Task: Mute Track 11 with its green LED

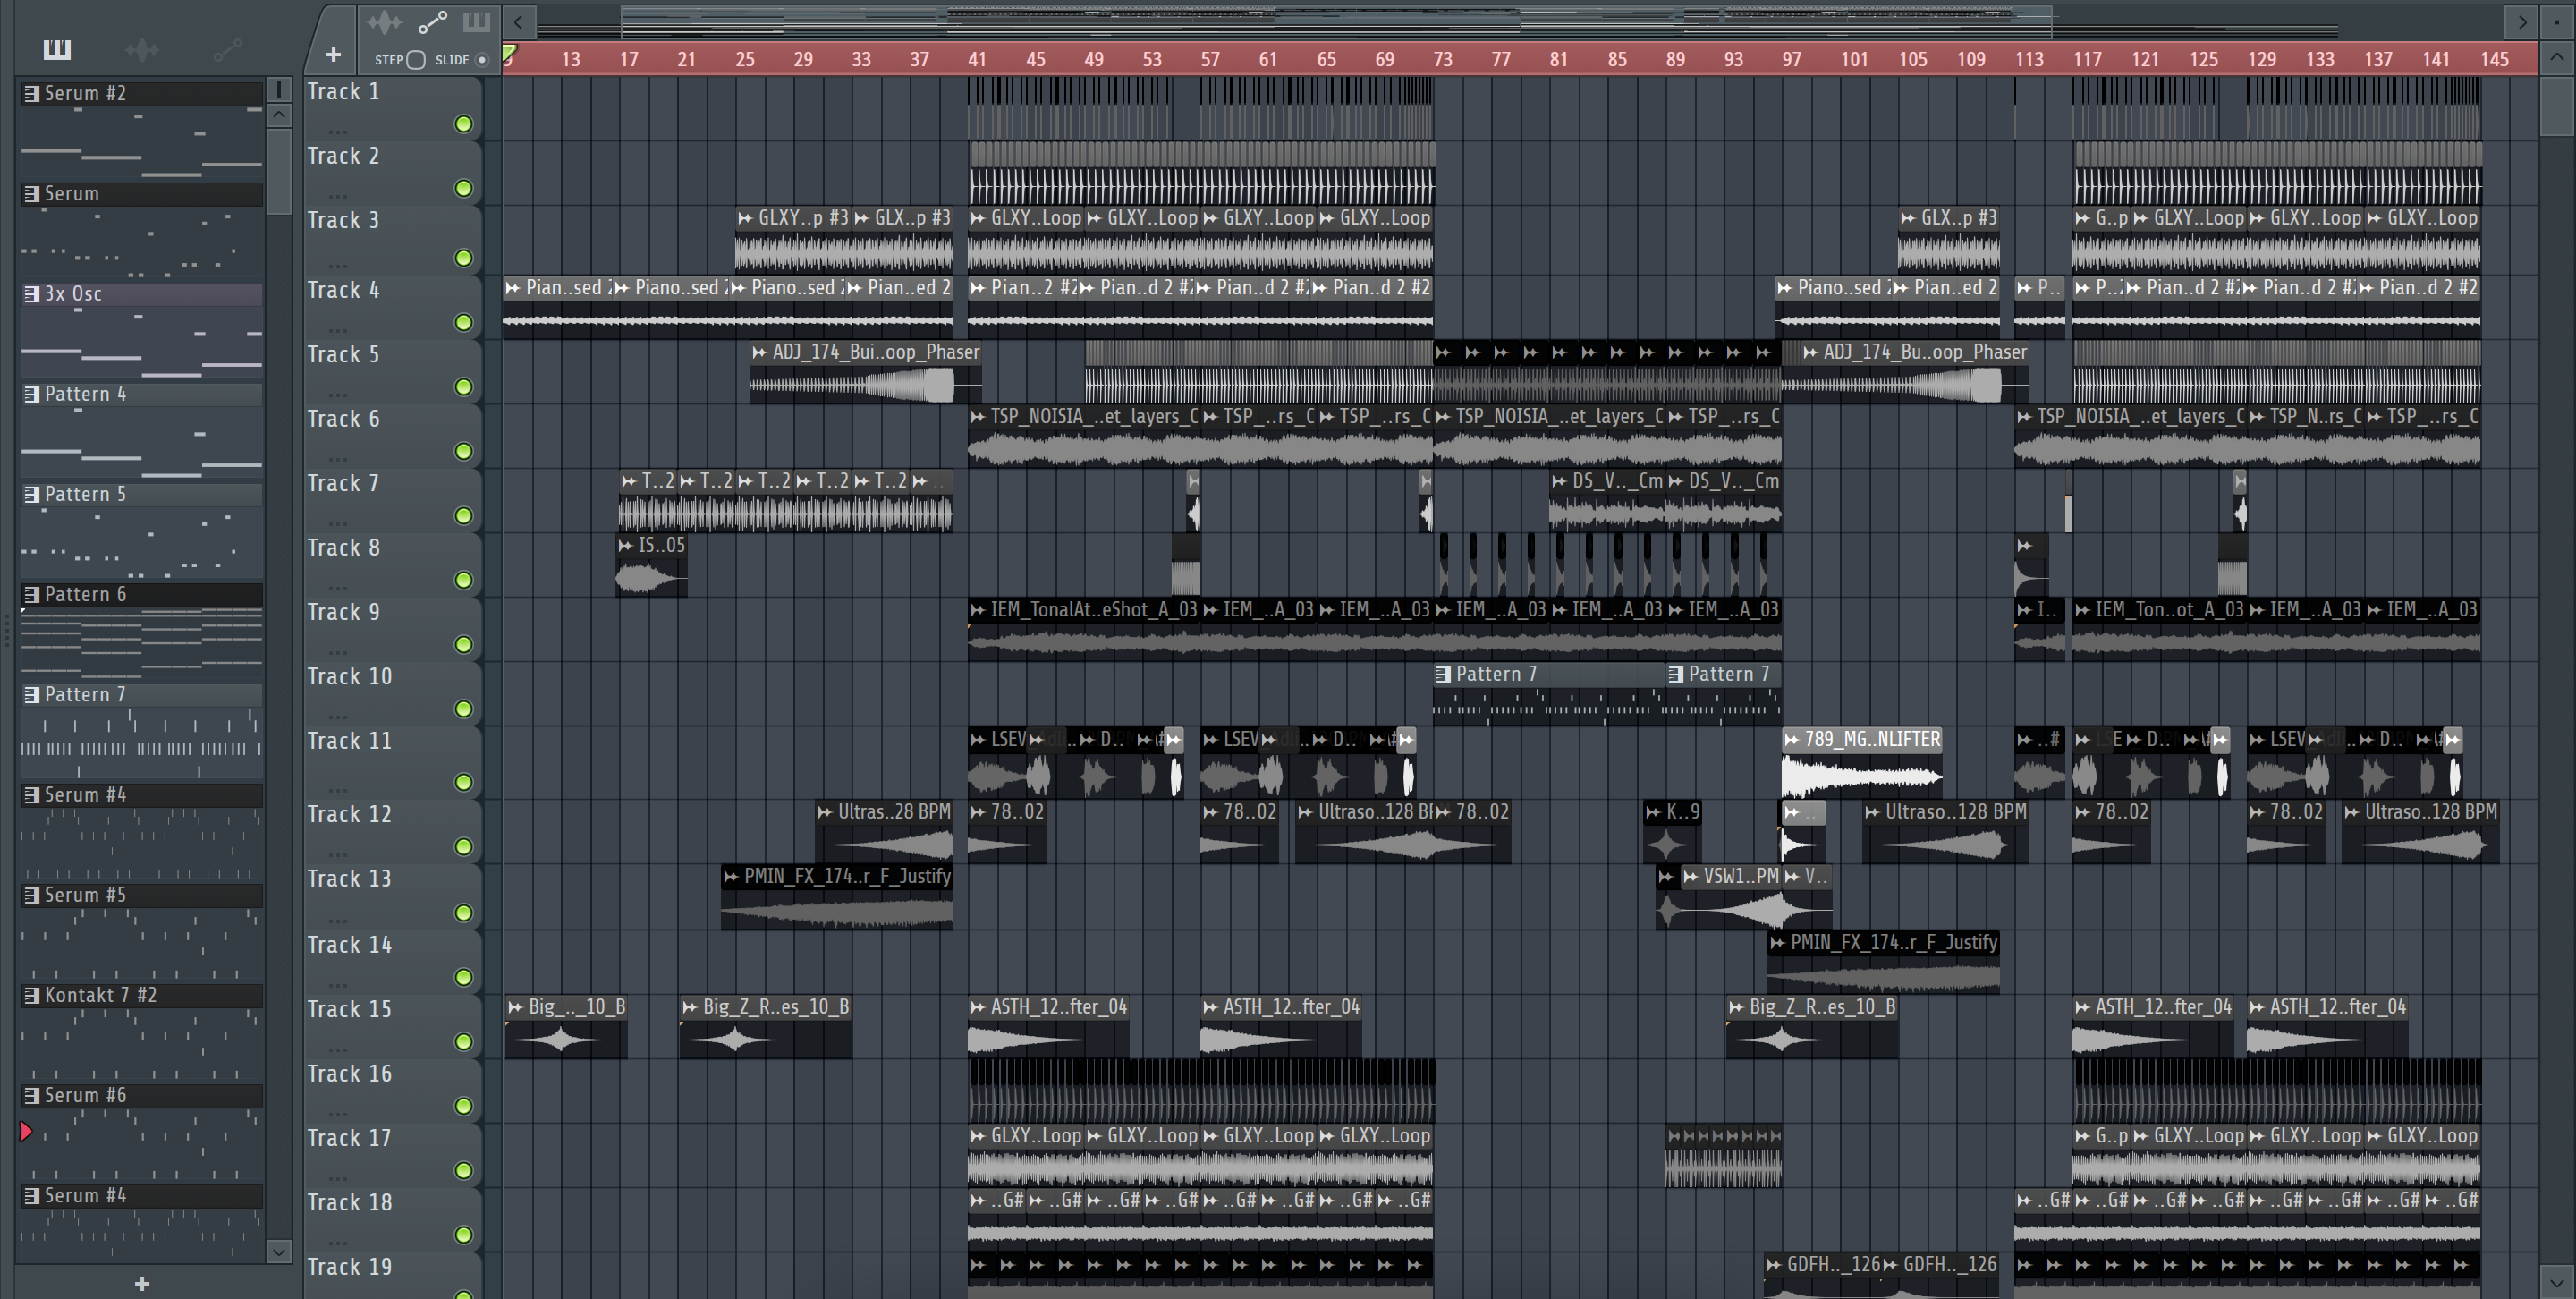Action: pyautogui.click(x=464, y=782)
